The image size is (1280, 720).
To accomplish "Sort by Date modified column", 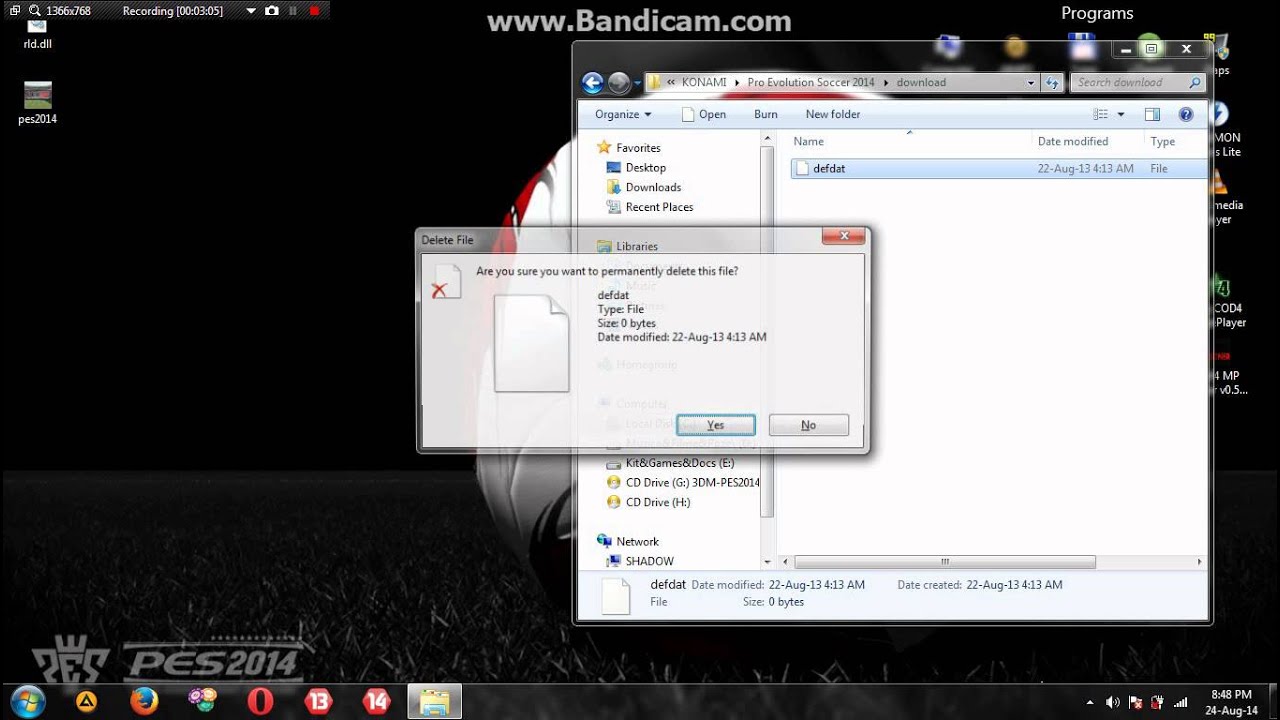I will [x=1087, y=141].
